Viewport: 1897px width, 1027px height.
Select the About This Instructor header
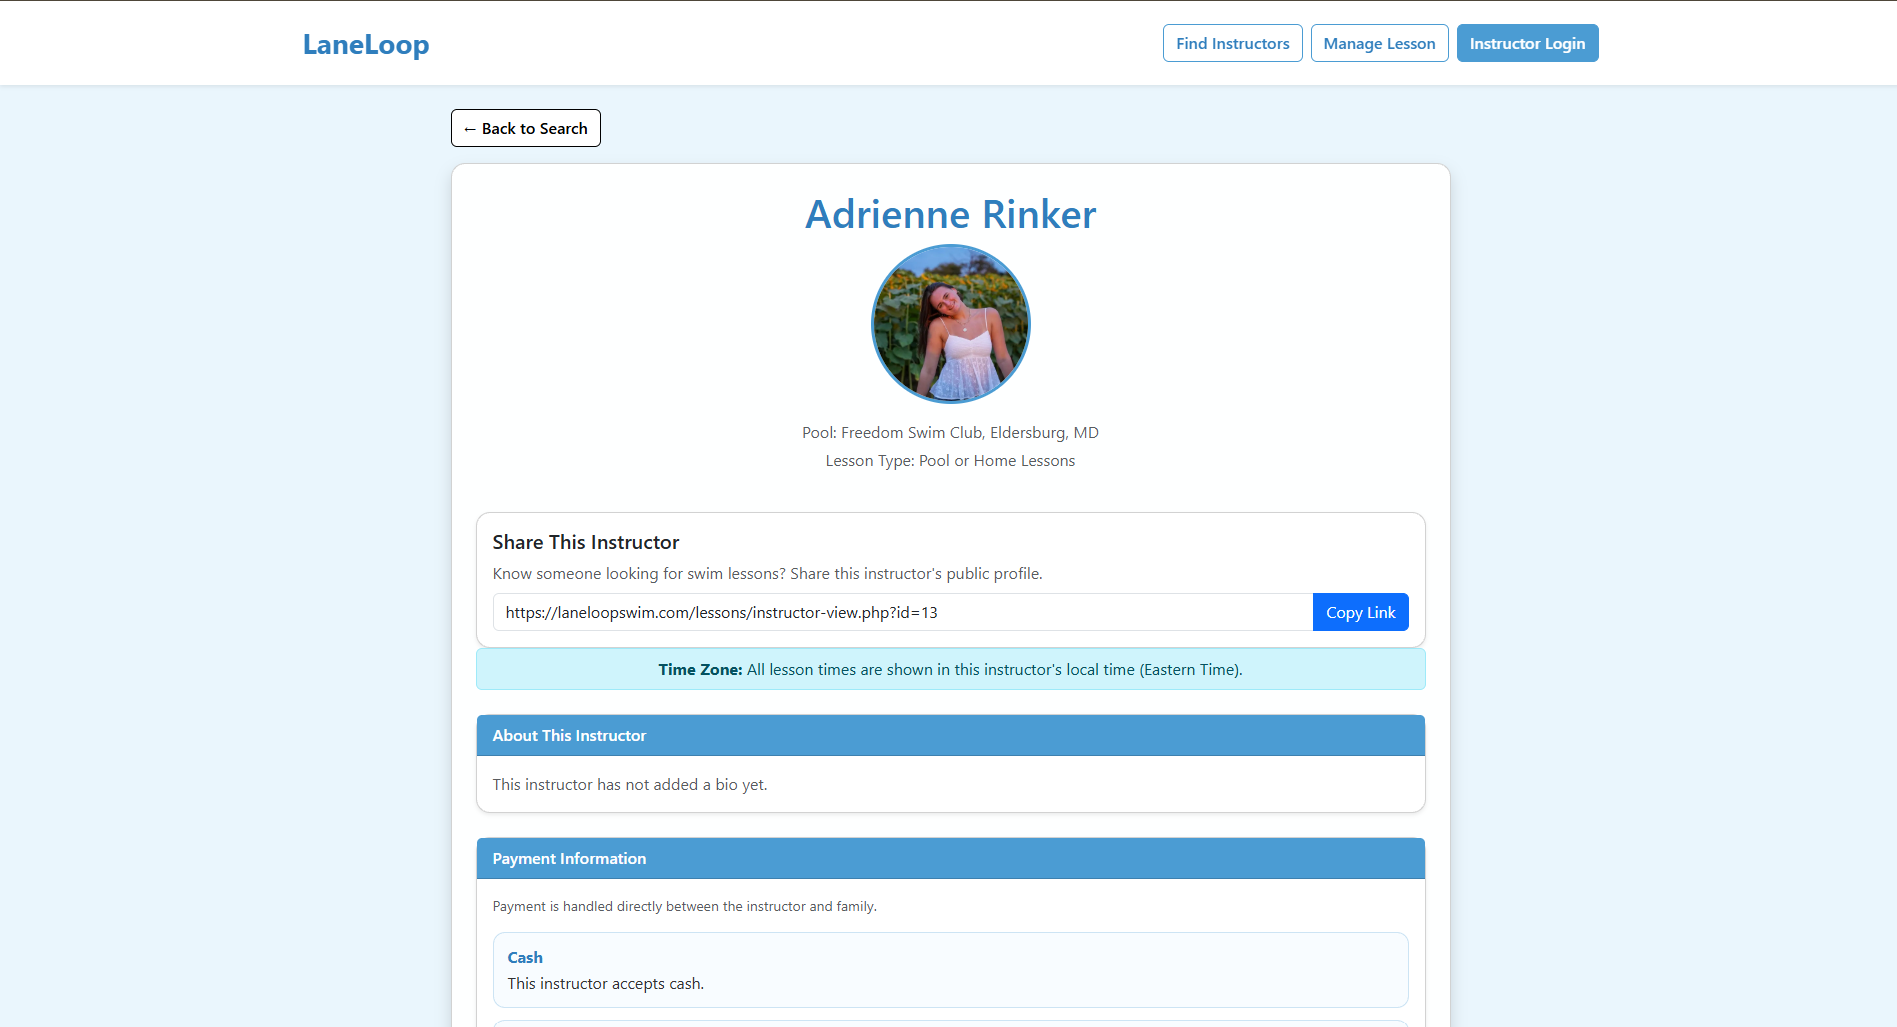950,735
